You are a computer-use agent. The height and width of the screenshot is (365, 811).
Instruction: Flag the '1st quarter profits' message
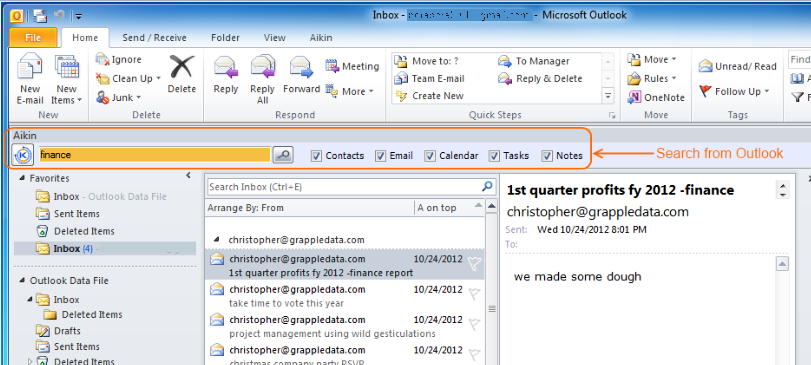pos(474,264)
